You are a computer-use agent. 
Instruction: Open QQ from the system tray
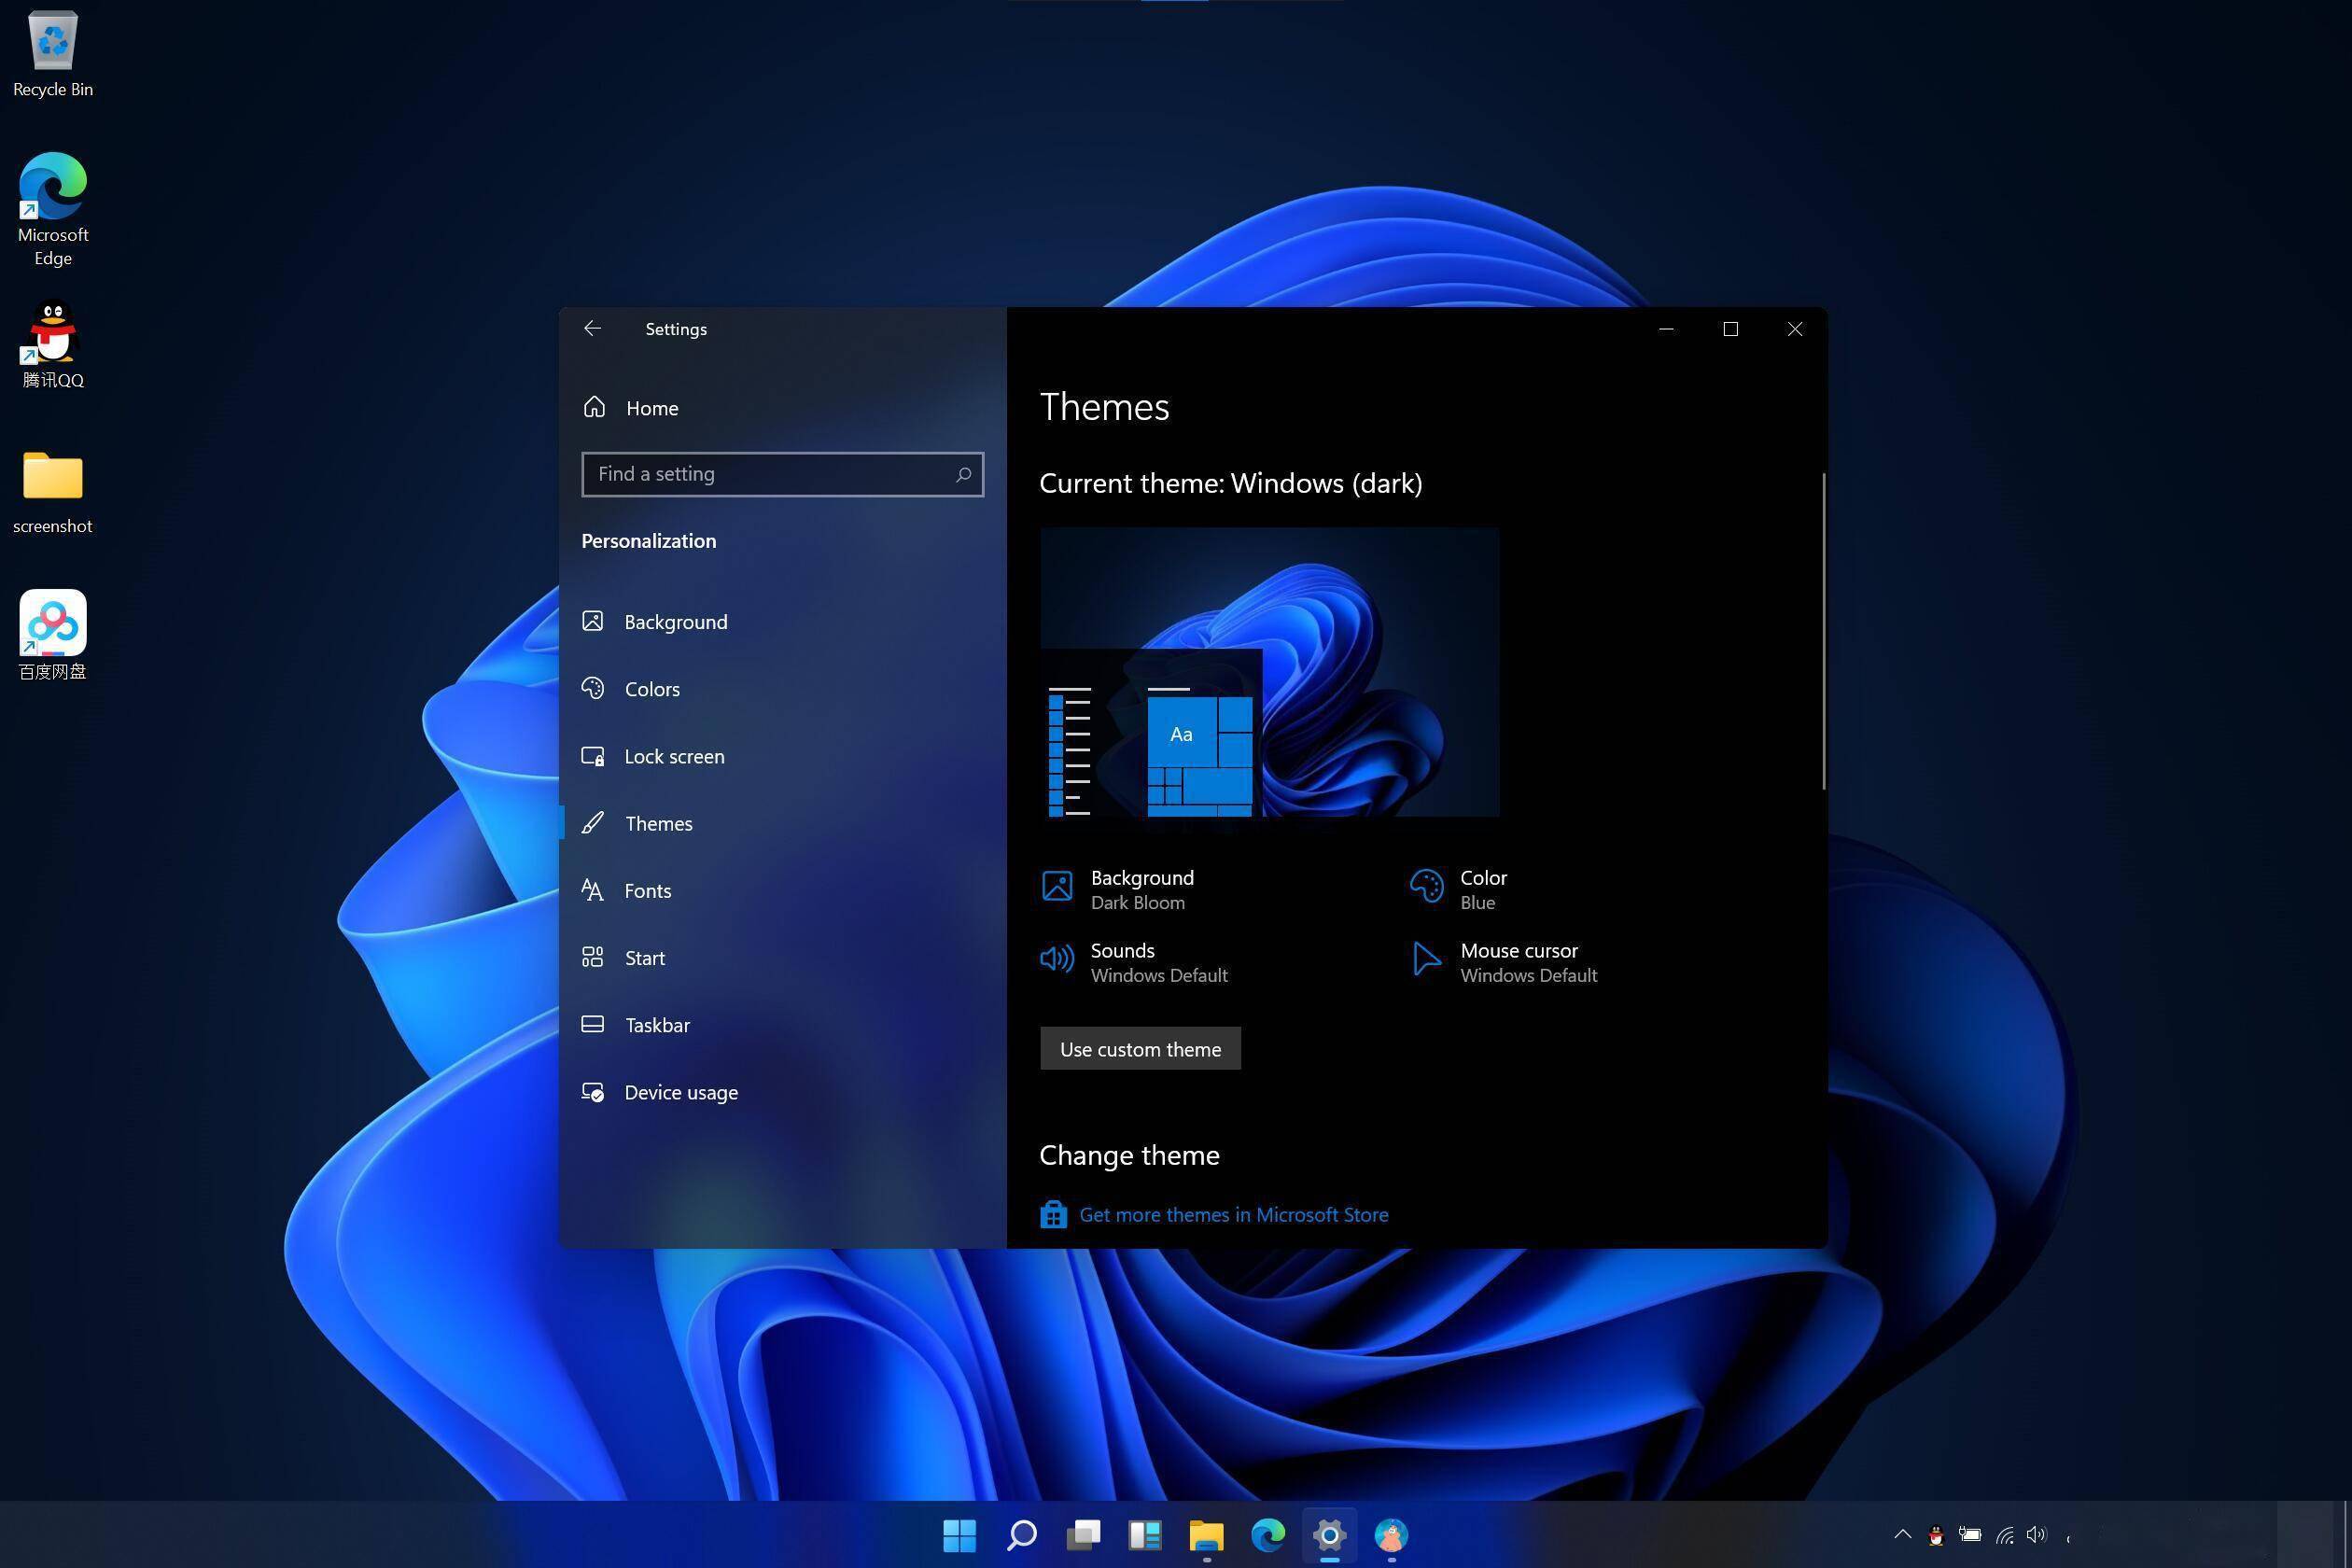pos(1935,1535)
